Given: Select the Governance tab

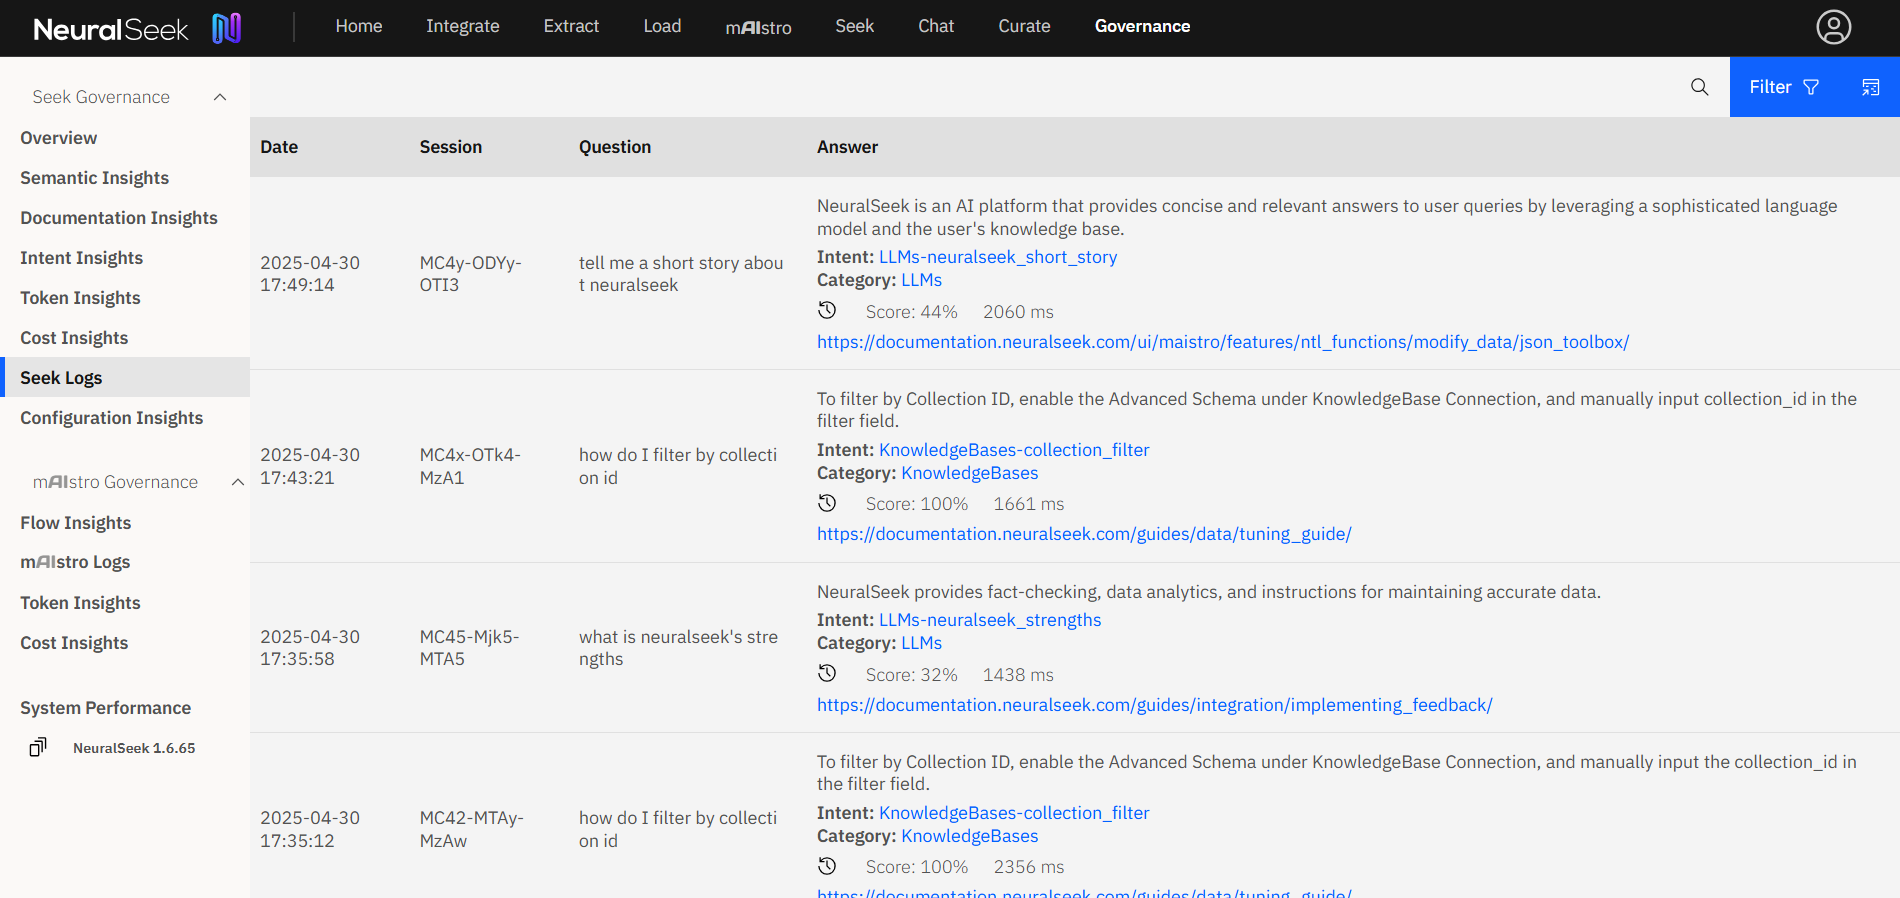Looking at the screenshot, I should (1142, 26).
